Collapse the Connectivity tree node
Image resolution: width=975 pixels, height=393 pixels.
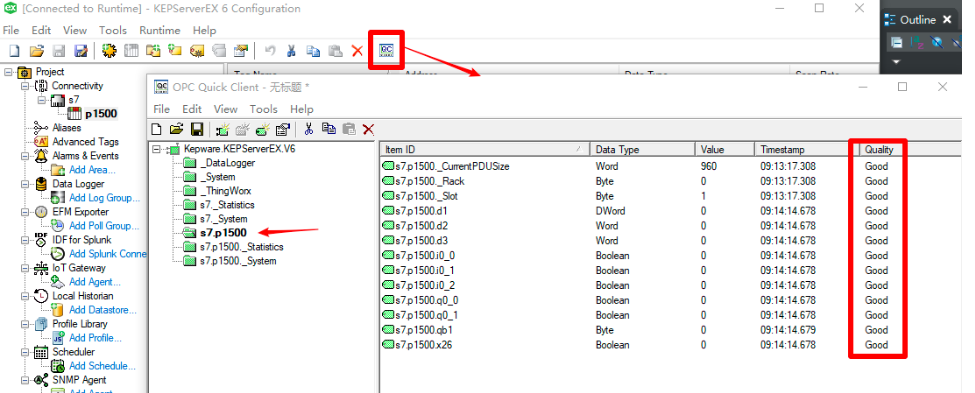(25, 86)
